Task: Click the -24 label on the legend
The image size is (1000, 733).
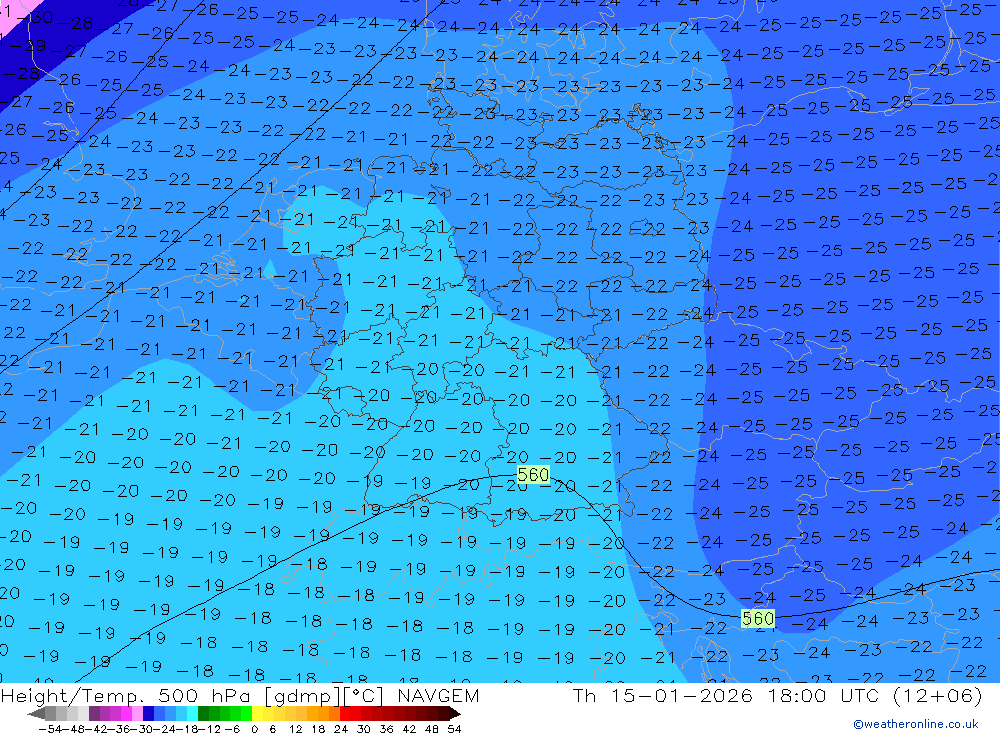Action: [166, 729]
